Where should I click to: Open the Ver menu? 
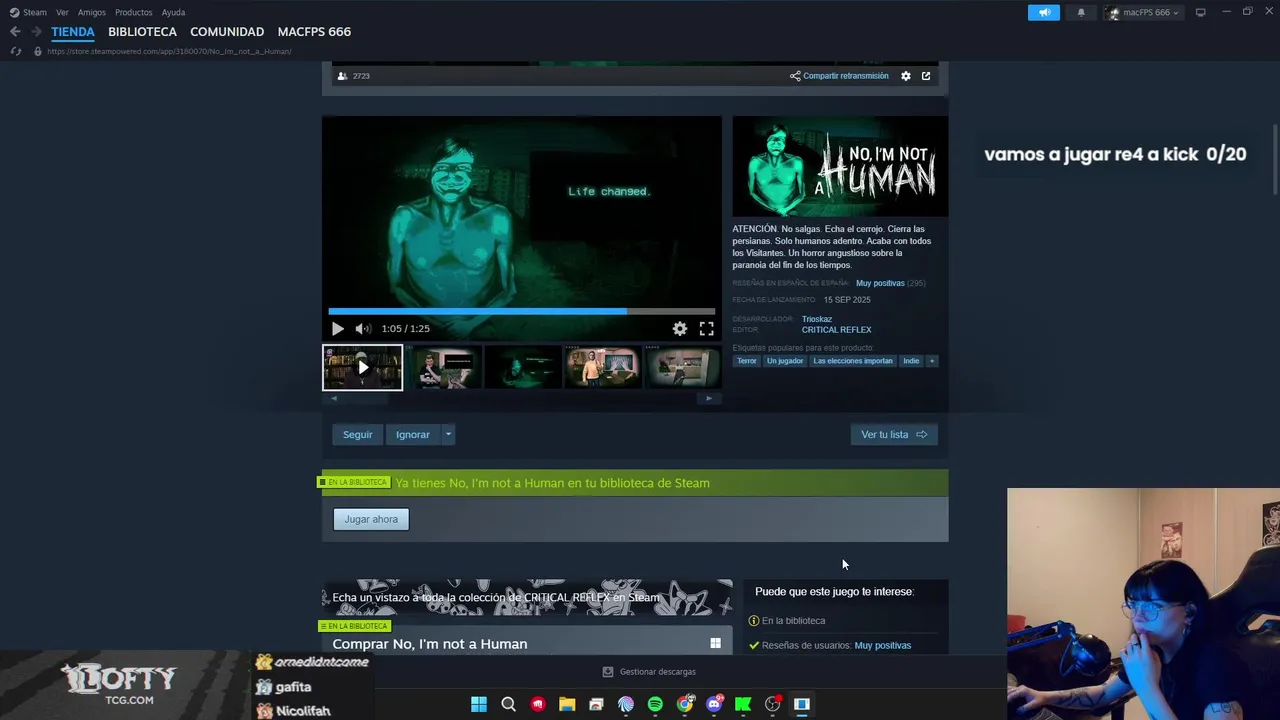[x=62, y=12]
